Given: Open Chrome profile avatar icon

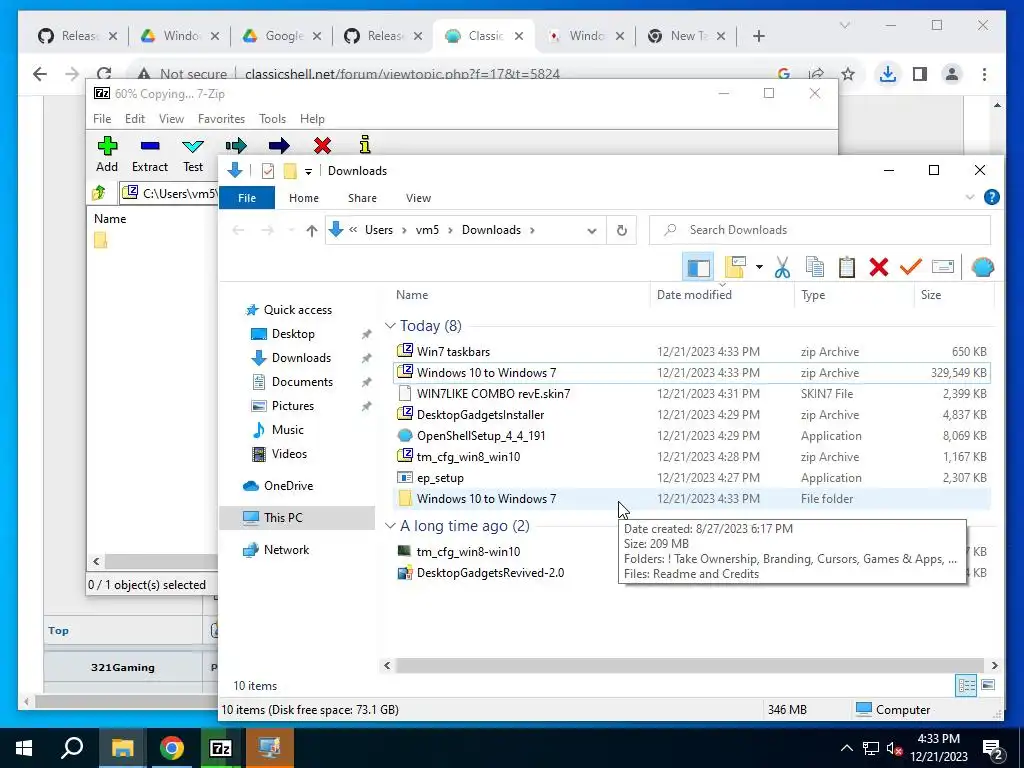Looking at the screenshot, I should 952,74.
